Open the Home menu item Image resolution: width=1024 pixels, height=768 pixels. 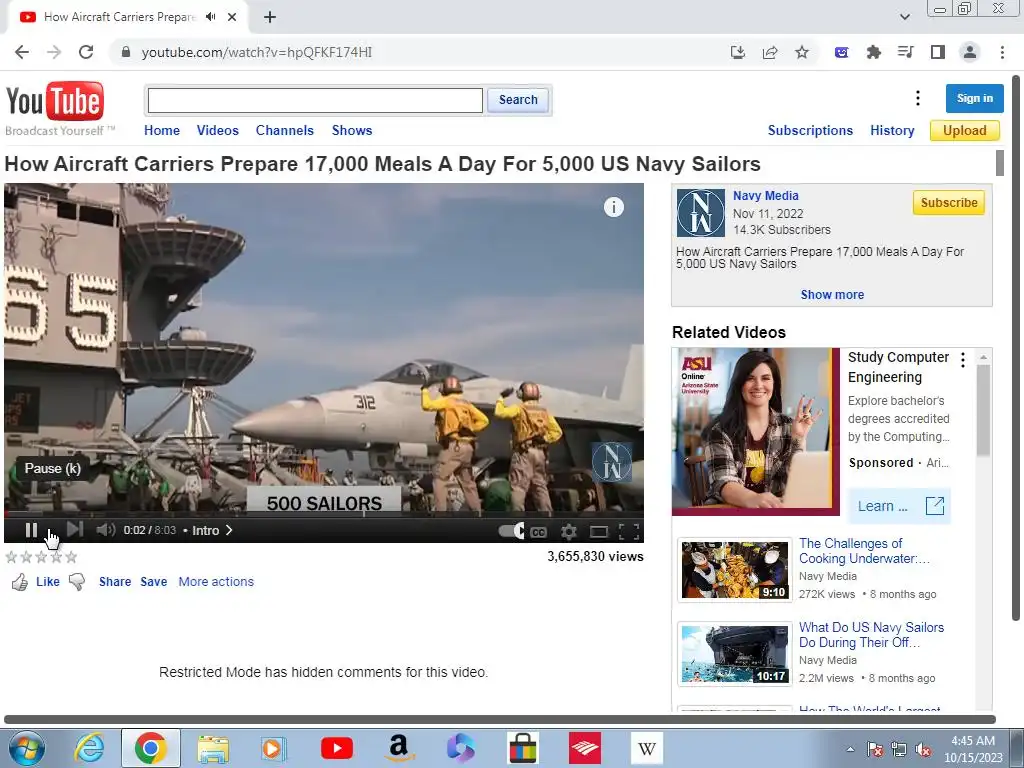coord(162,130)
